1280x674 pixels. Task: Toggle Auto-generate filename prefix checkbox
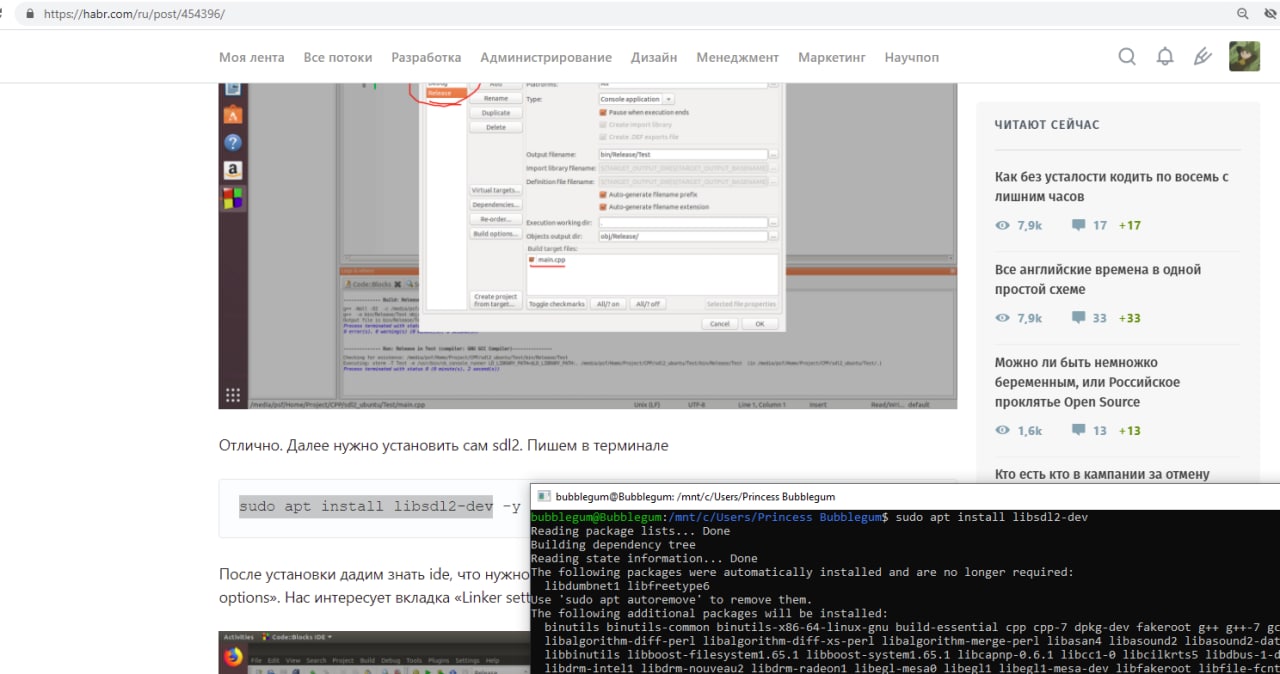tap(602, 194)
